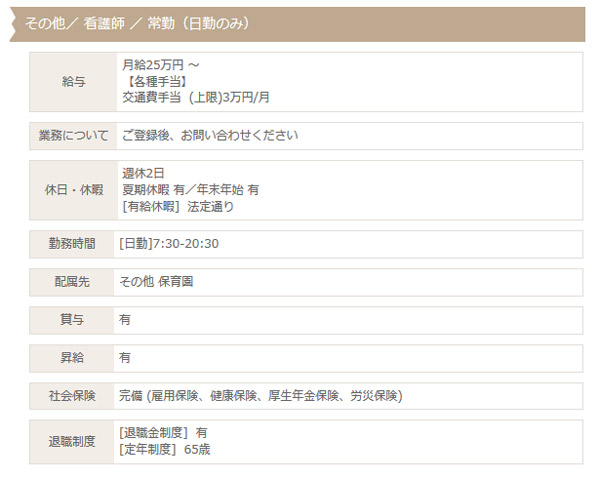This screenshot has height=480, width=600.
Task: Click [有給休暇] 法定通り text
Action: pyautogui.click(x=178, y=207)
